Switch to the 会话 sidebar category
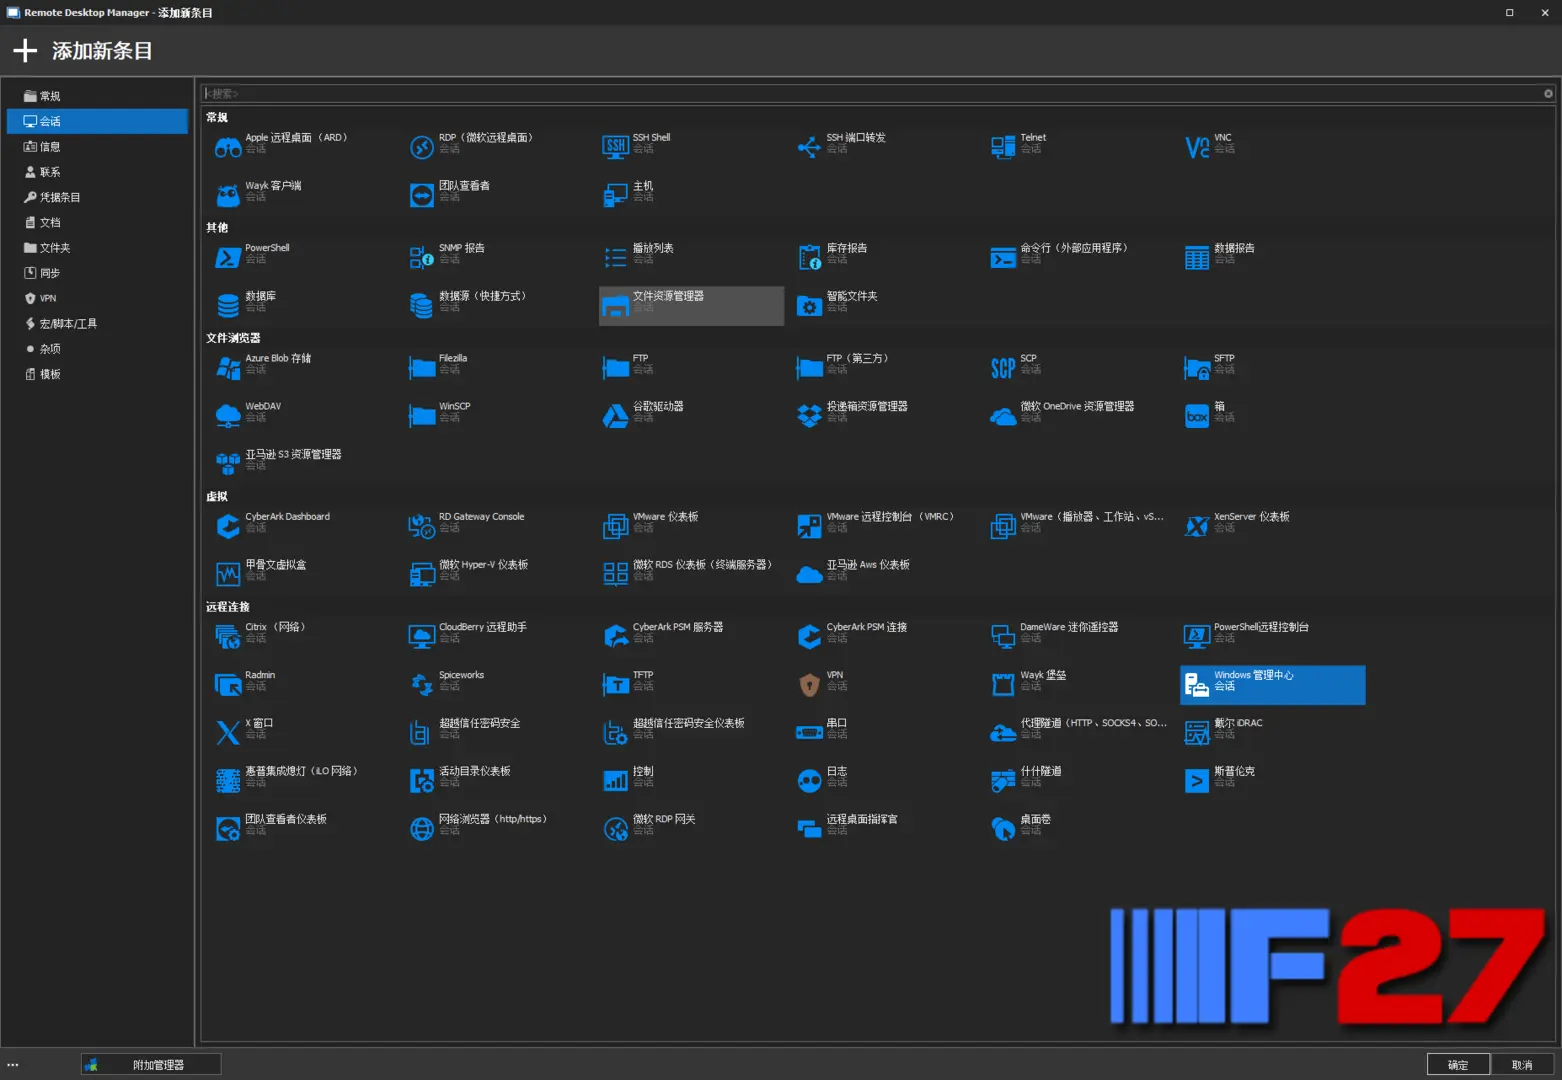This screenshot has width=1562, height=1080. point(97,121)
